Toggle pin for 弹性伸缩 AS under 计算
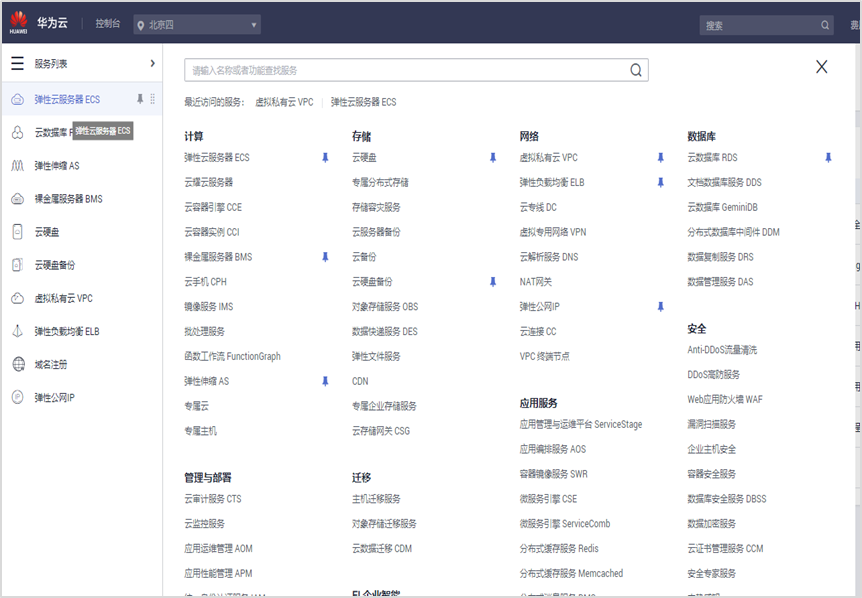The height and width of the screenshot is (598, 862). [x=325, y=381]
